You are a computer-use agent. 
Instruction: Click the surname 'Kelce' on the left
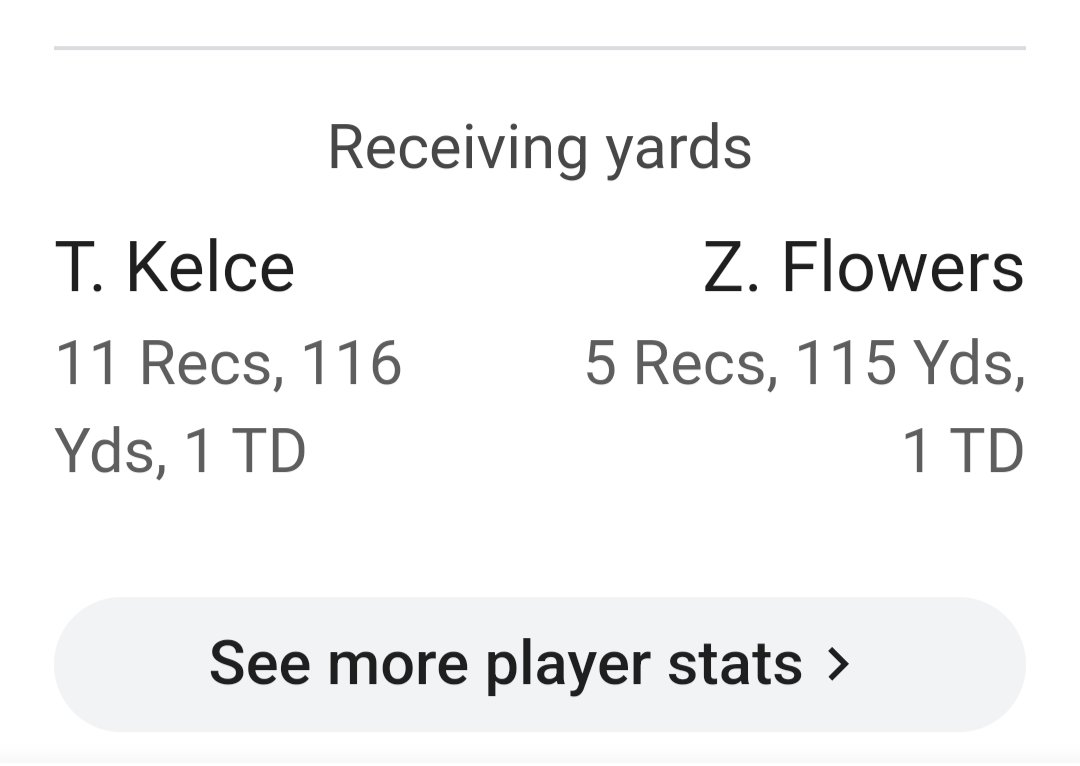(x=211, y=267)
